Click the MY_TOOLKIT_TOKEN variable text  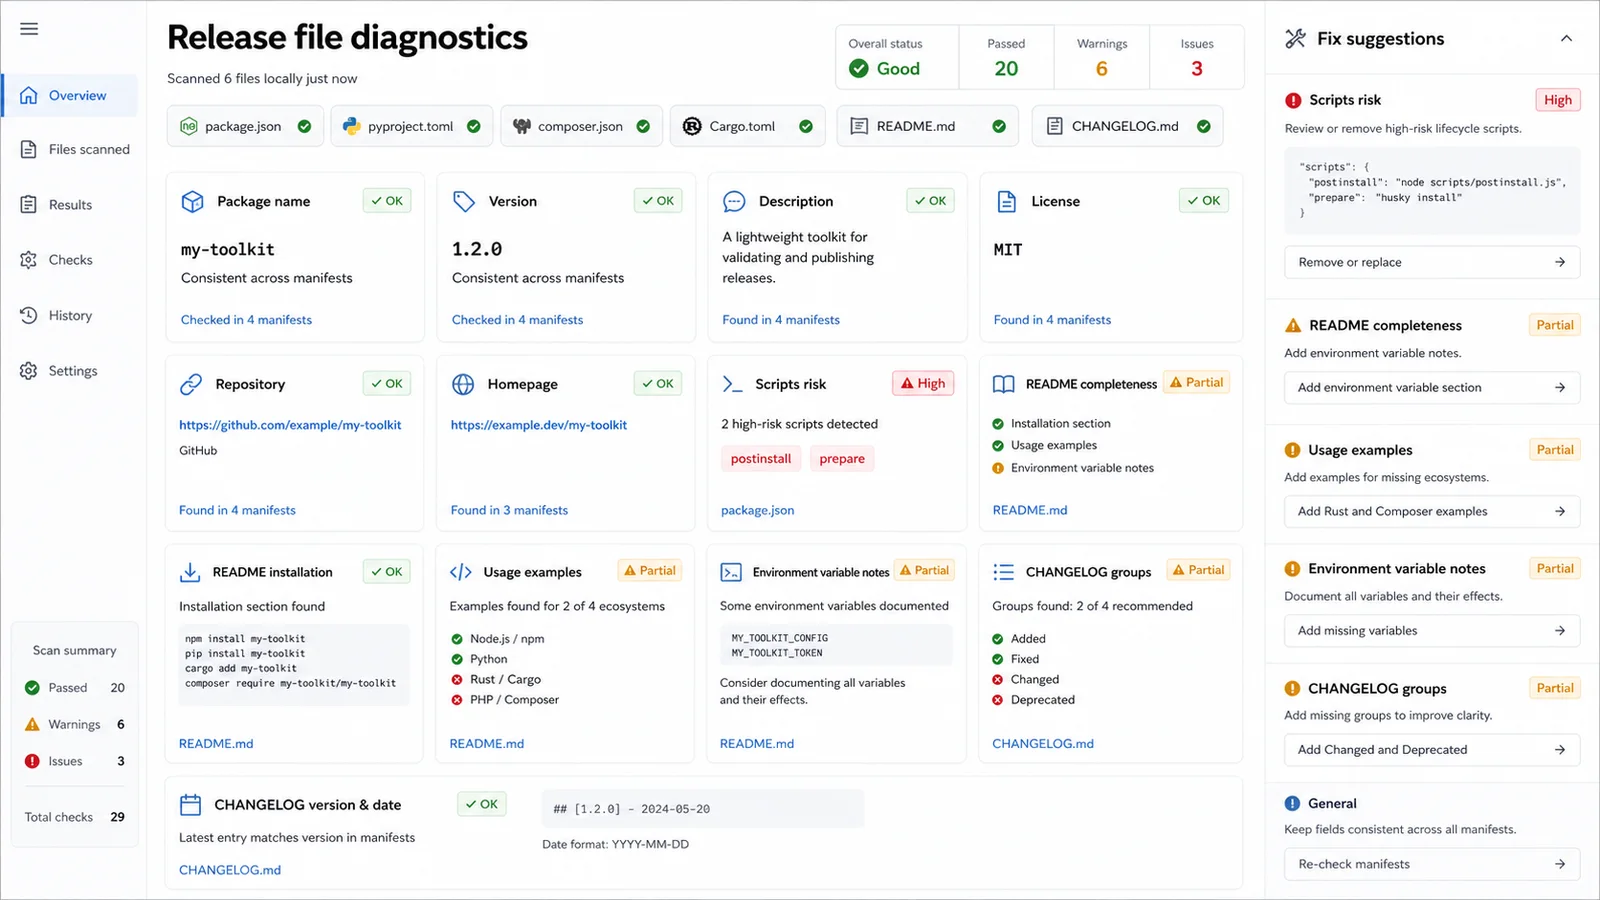pos(777,653)
